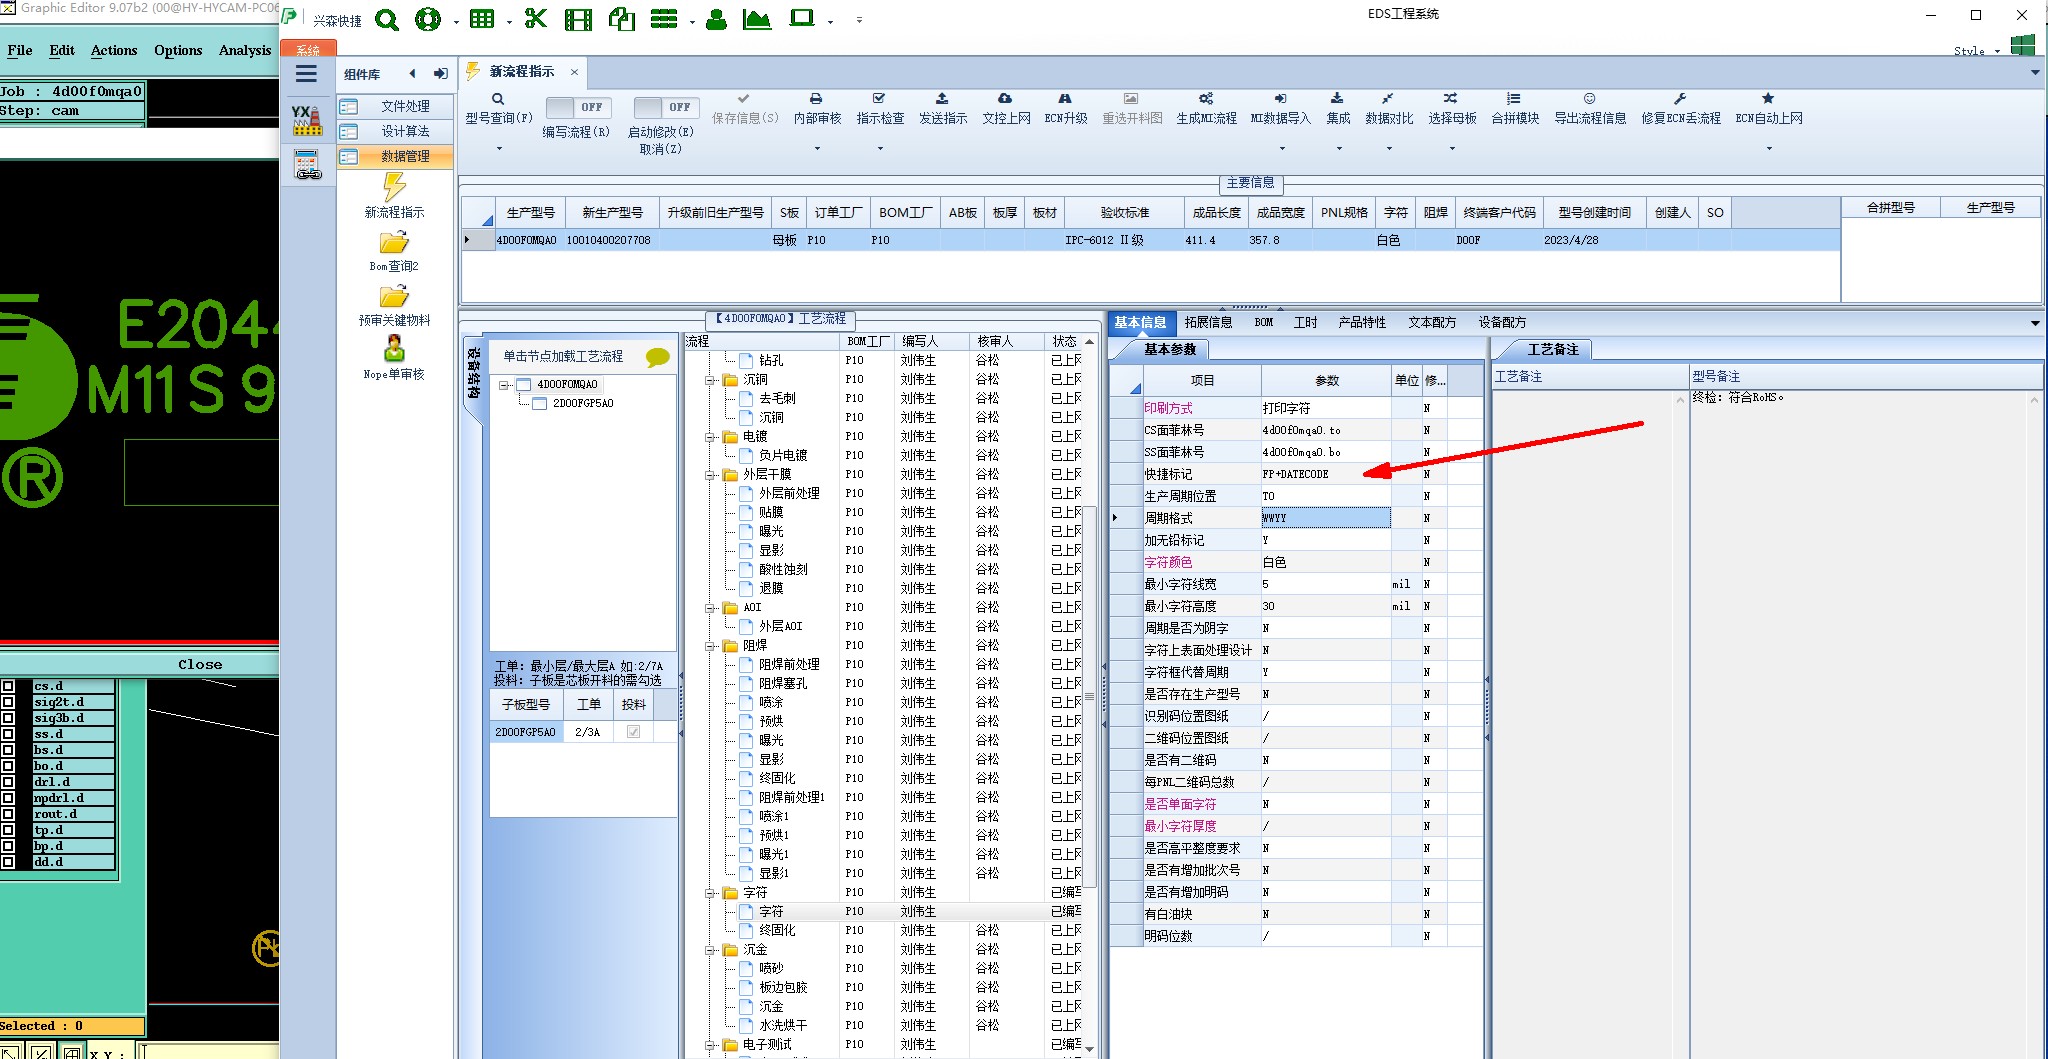Switch to the 拓展信息 tab
The width and height of the screenshot is (2048, 1059).
pos(1208,322)
